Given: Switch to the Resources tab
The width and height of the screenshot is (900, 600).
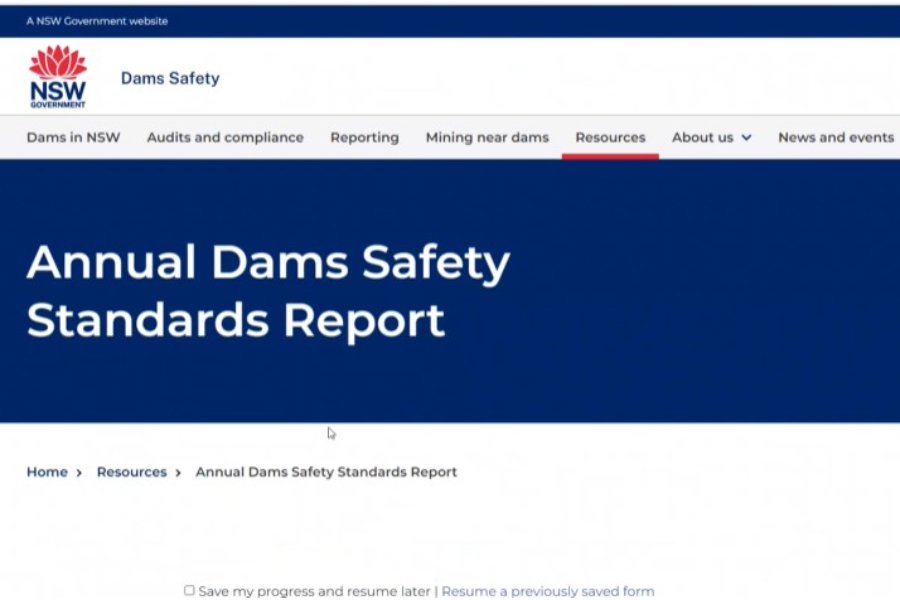Looking at the screenshot, I should tap(610, 138).
